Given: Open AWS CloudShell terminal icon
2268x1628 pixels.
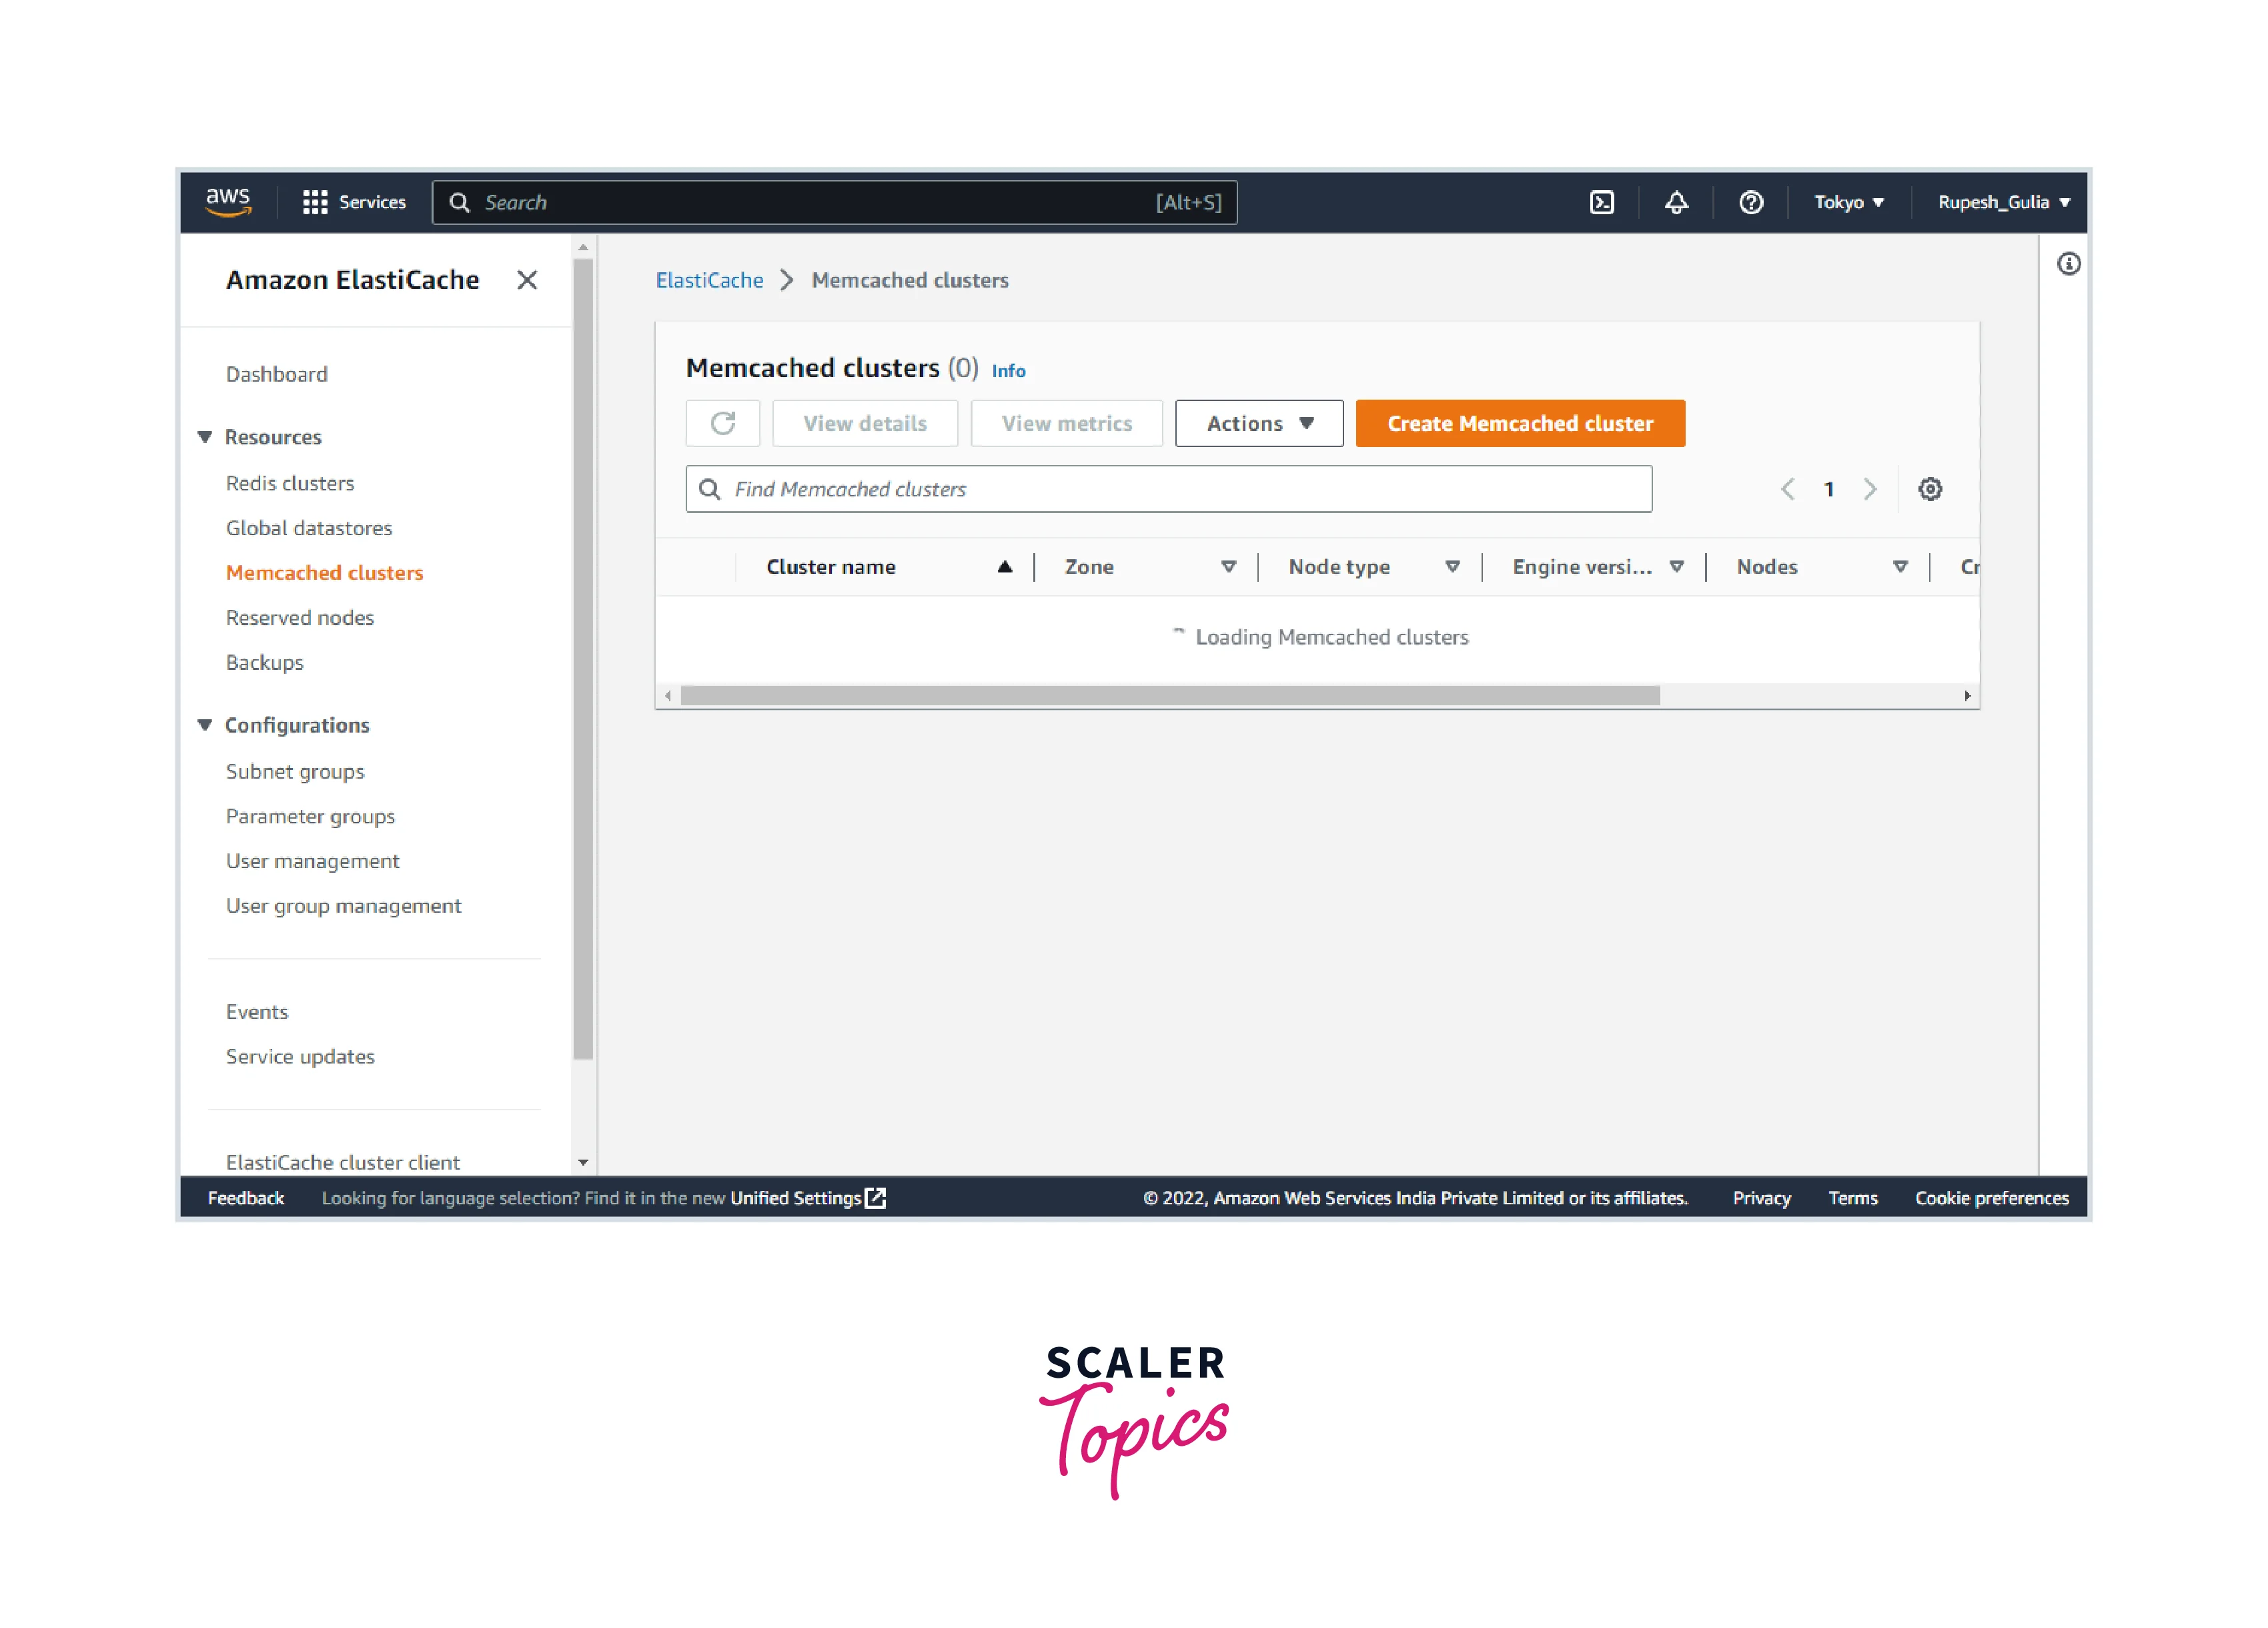Looking at the screenshot, I should 1601,202.
